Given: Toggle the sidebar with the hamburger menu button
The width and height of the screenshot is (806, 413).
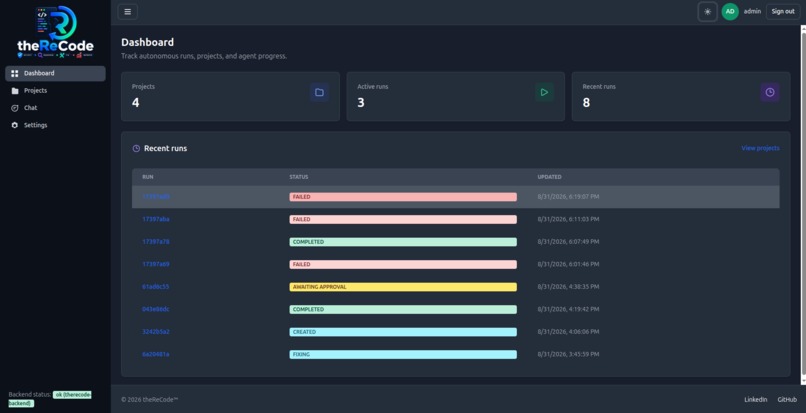Looking at the screenshot, I should [127, 12].
